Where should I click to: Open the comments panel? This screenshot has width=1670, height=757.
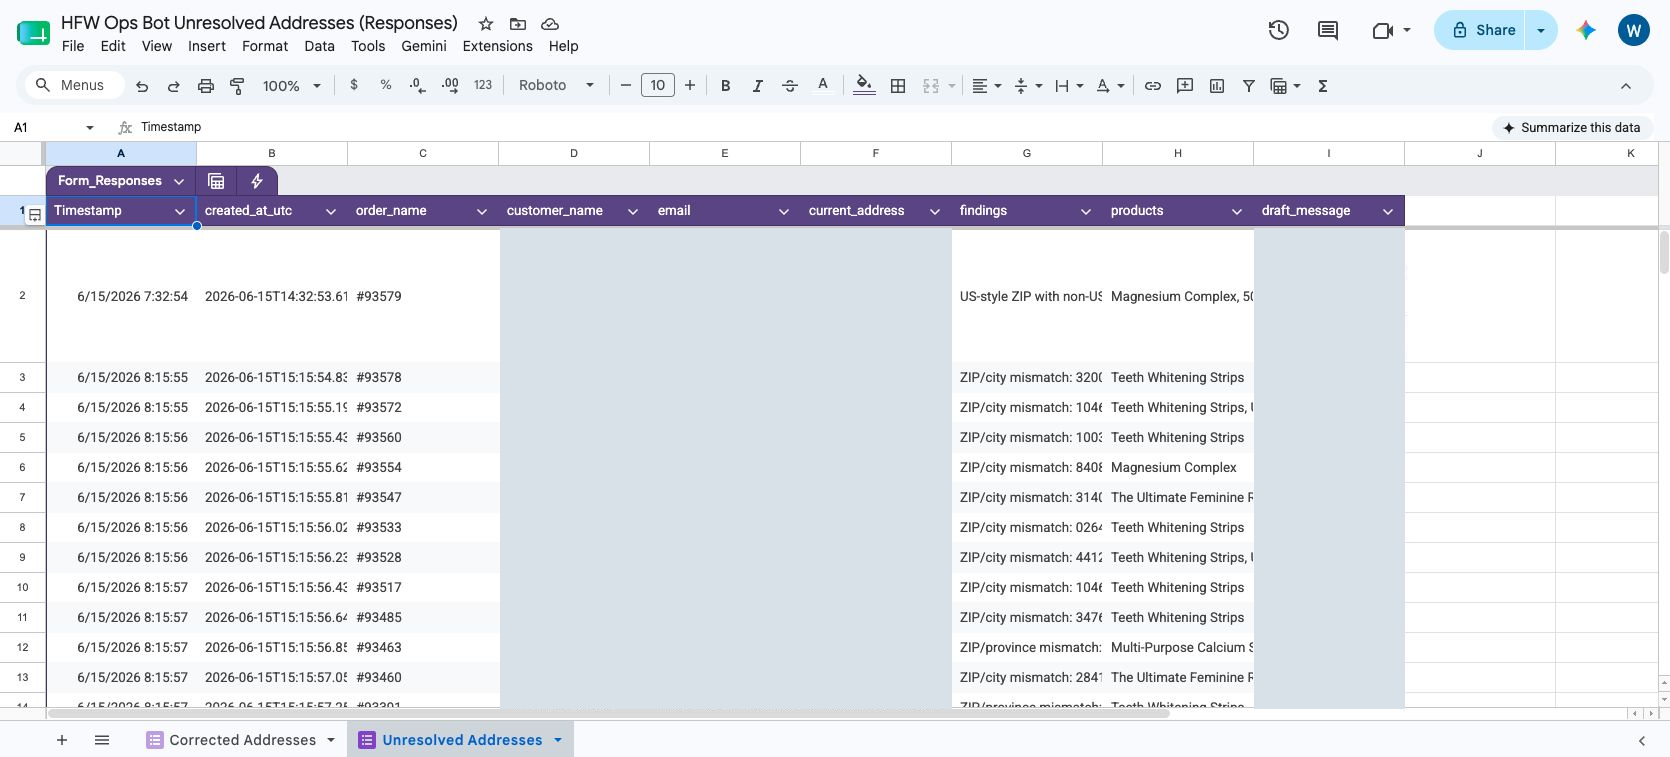pyautogui.click(x=1328, y=30)
